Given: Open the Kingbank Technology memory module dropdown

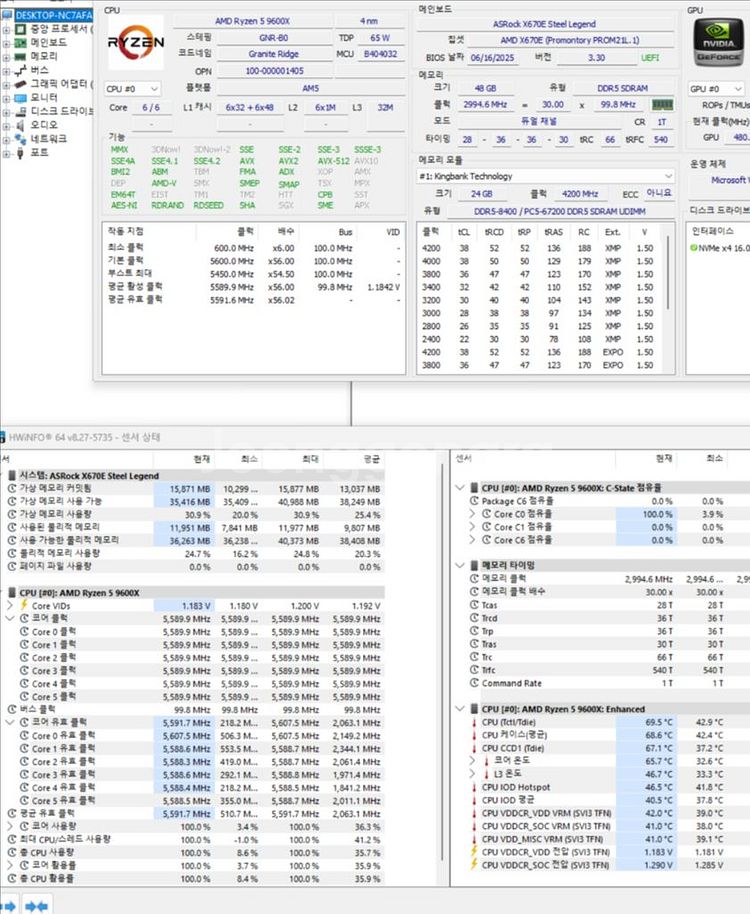Looking at the screenshot, I should 545,176.
